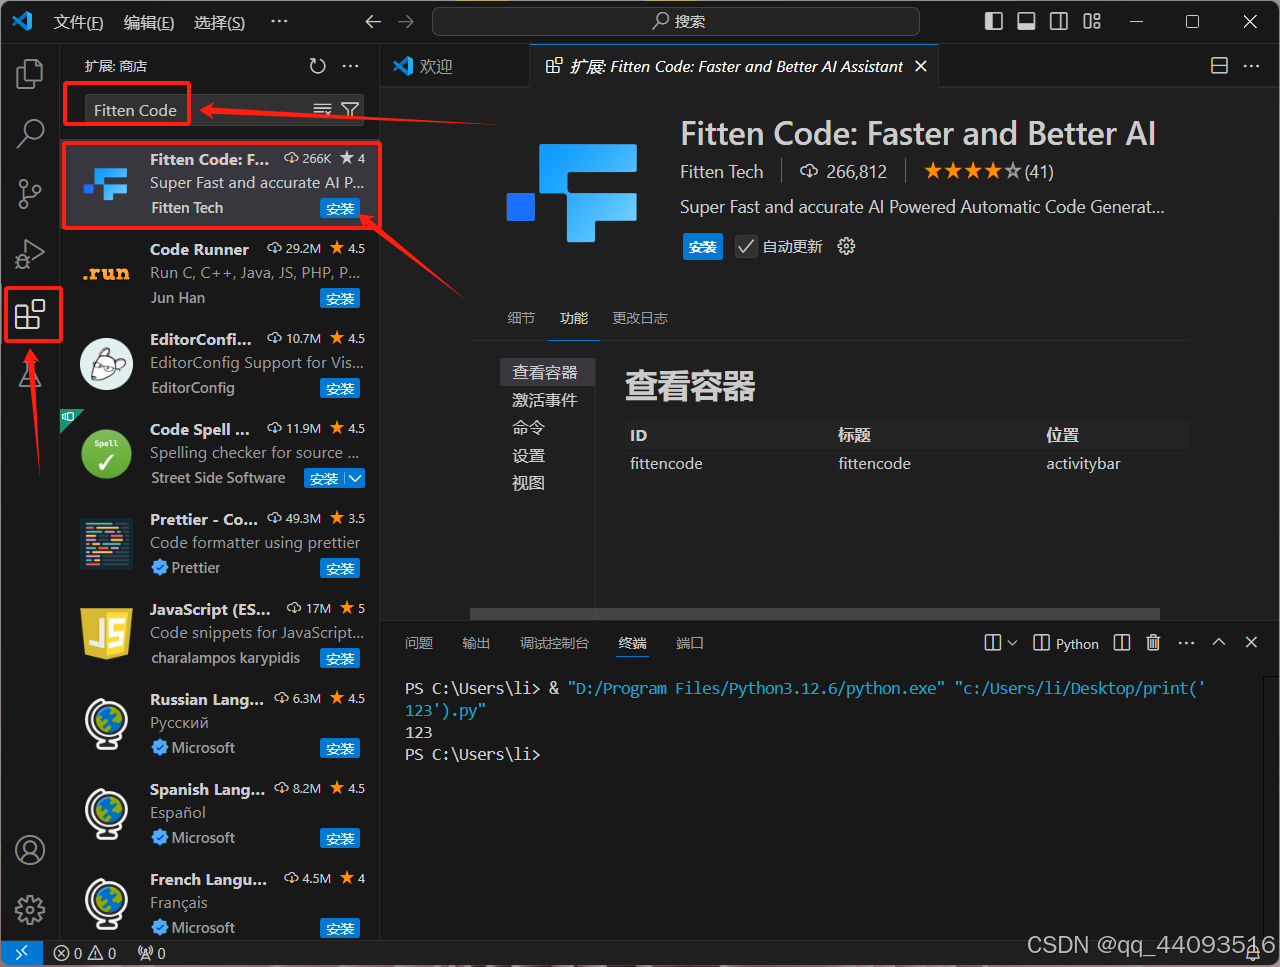This screenshot has height=967, width=1280.
Task: Open the 输出 panel tab
Action: pyautogui.click(x=476, y=643)
